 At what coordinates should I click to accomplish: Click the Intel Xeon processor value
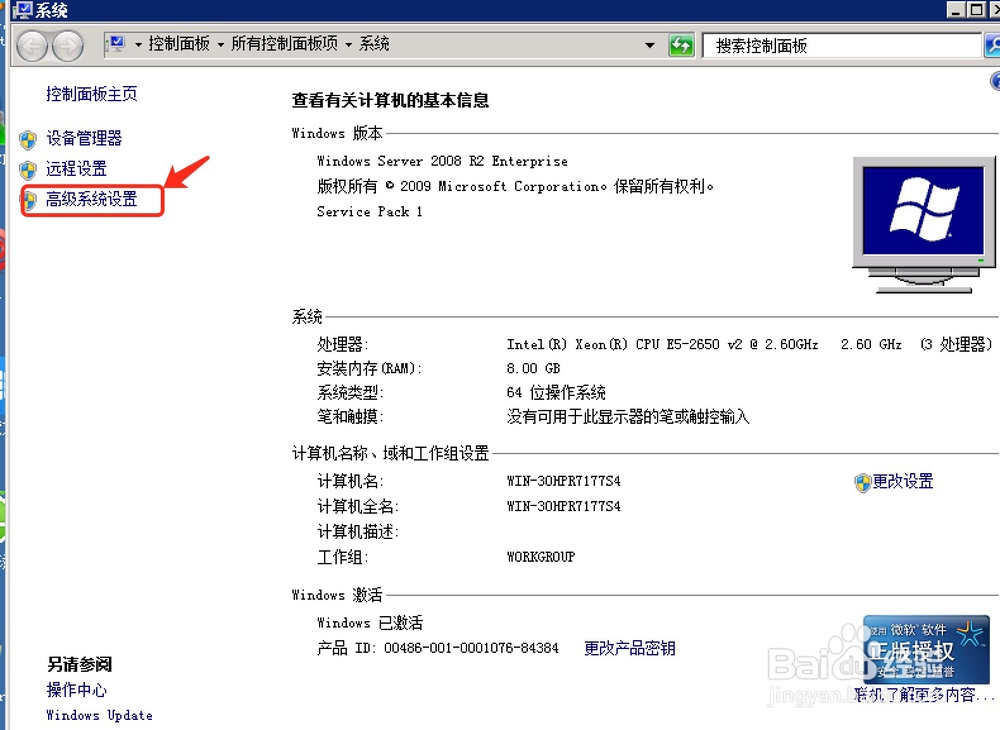pyautogui.click(x=749, y=345)
